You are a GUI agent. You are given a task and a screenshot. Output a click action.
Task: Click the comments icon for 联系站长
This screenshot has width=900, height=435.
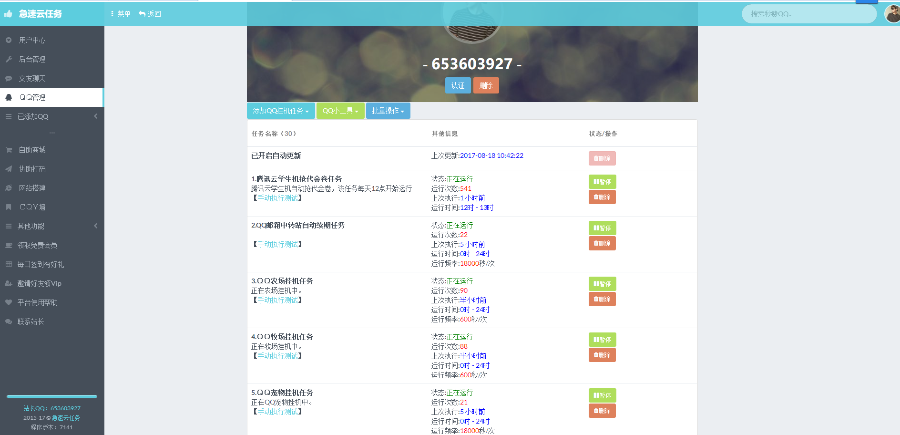(x=8, y=321)
